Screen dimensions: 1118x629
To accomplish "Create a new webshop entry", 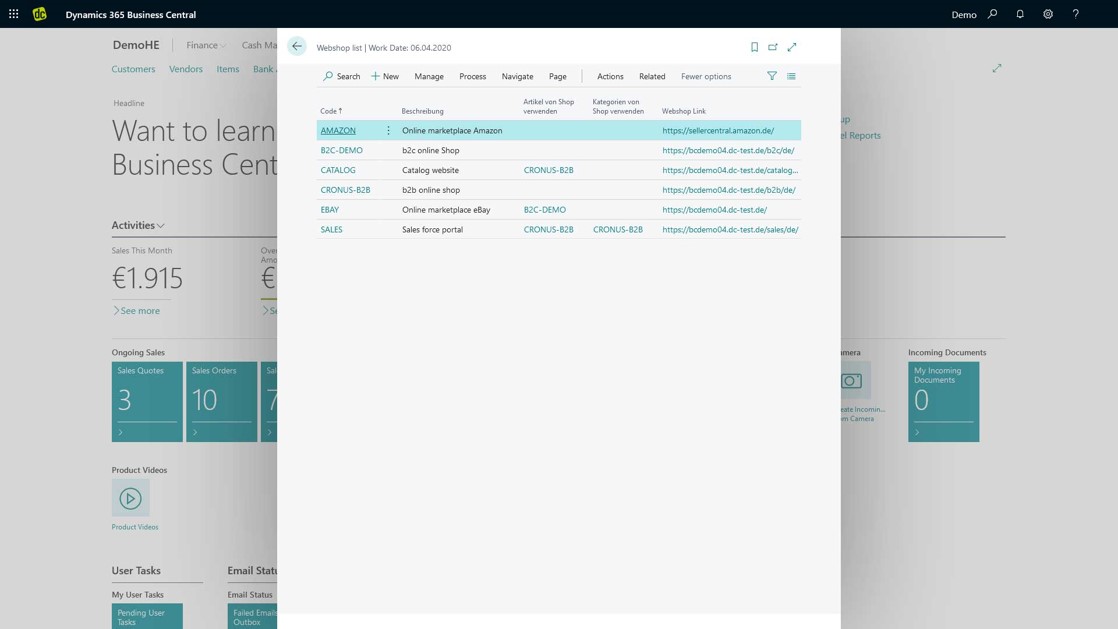I will [383, 75].
